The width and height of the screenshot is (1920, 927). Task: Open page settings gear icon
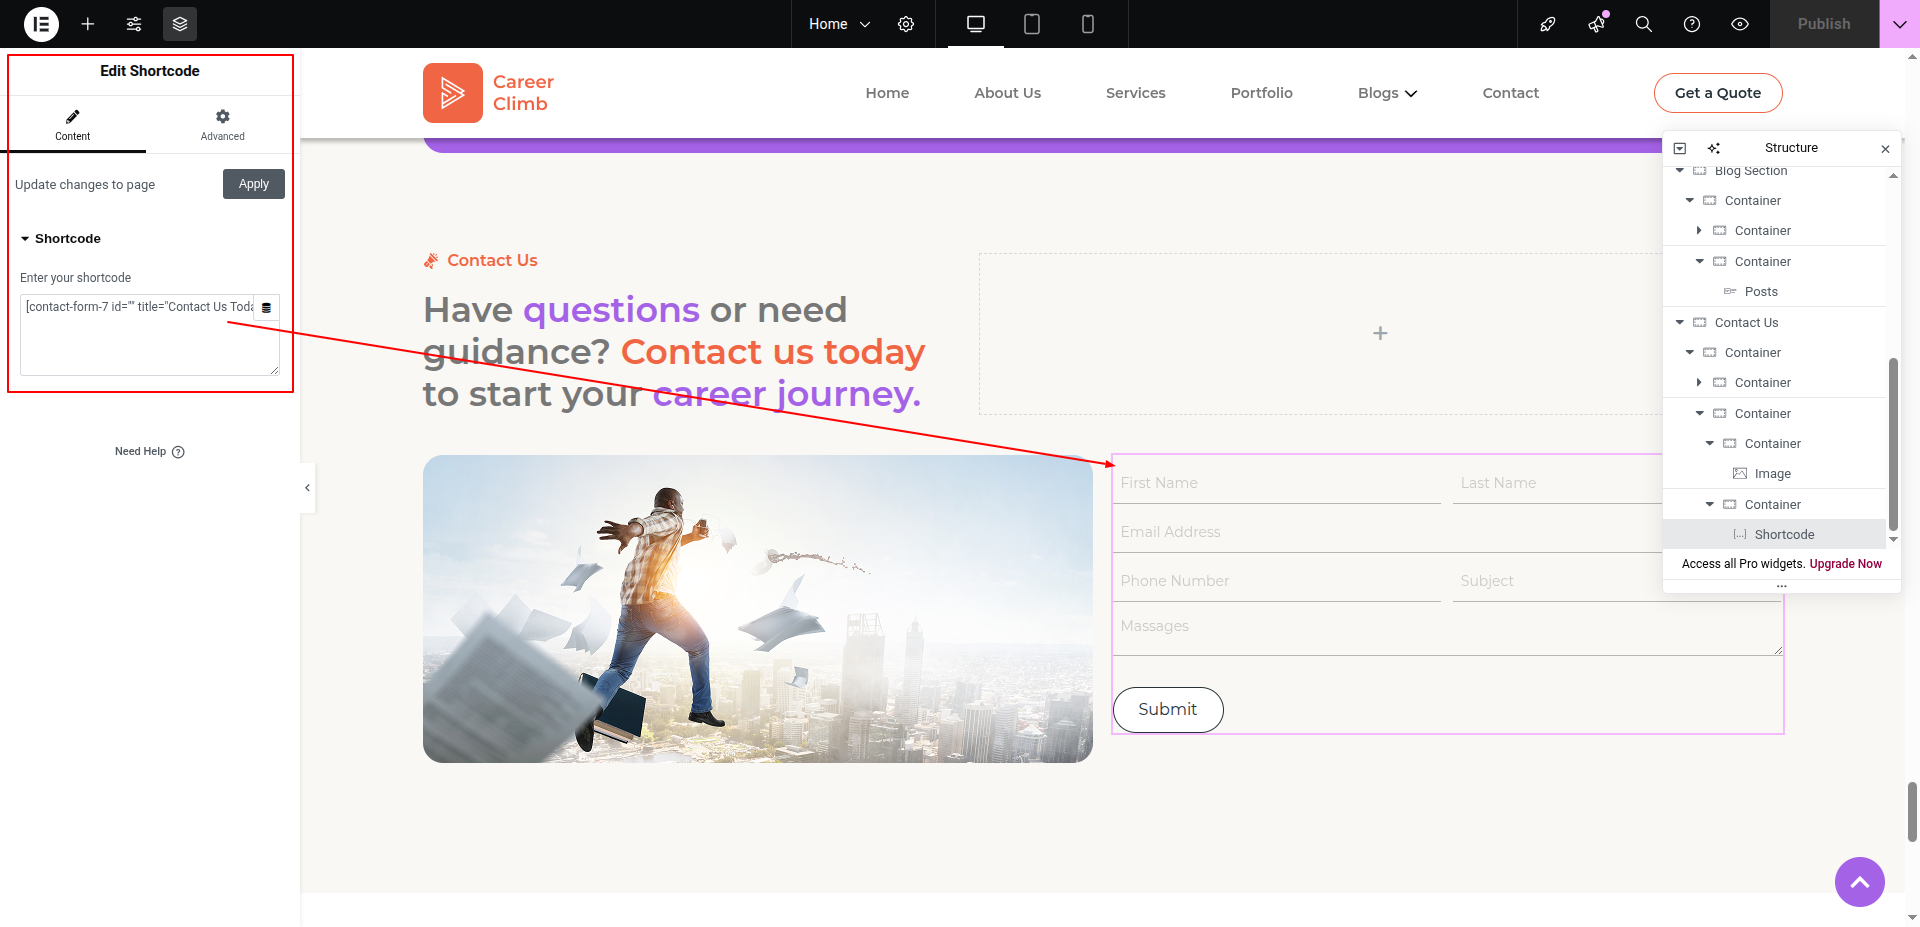906,24
